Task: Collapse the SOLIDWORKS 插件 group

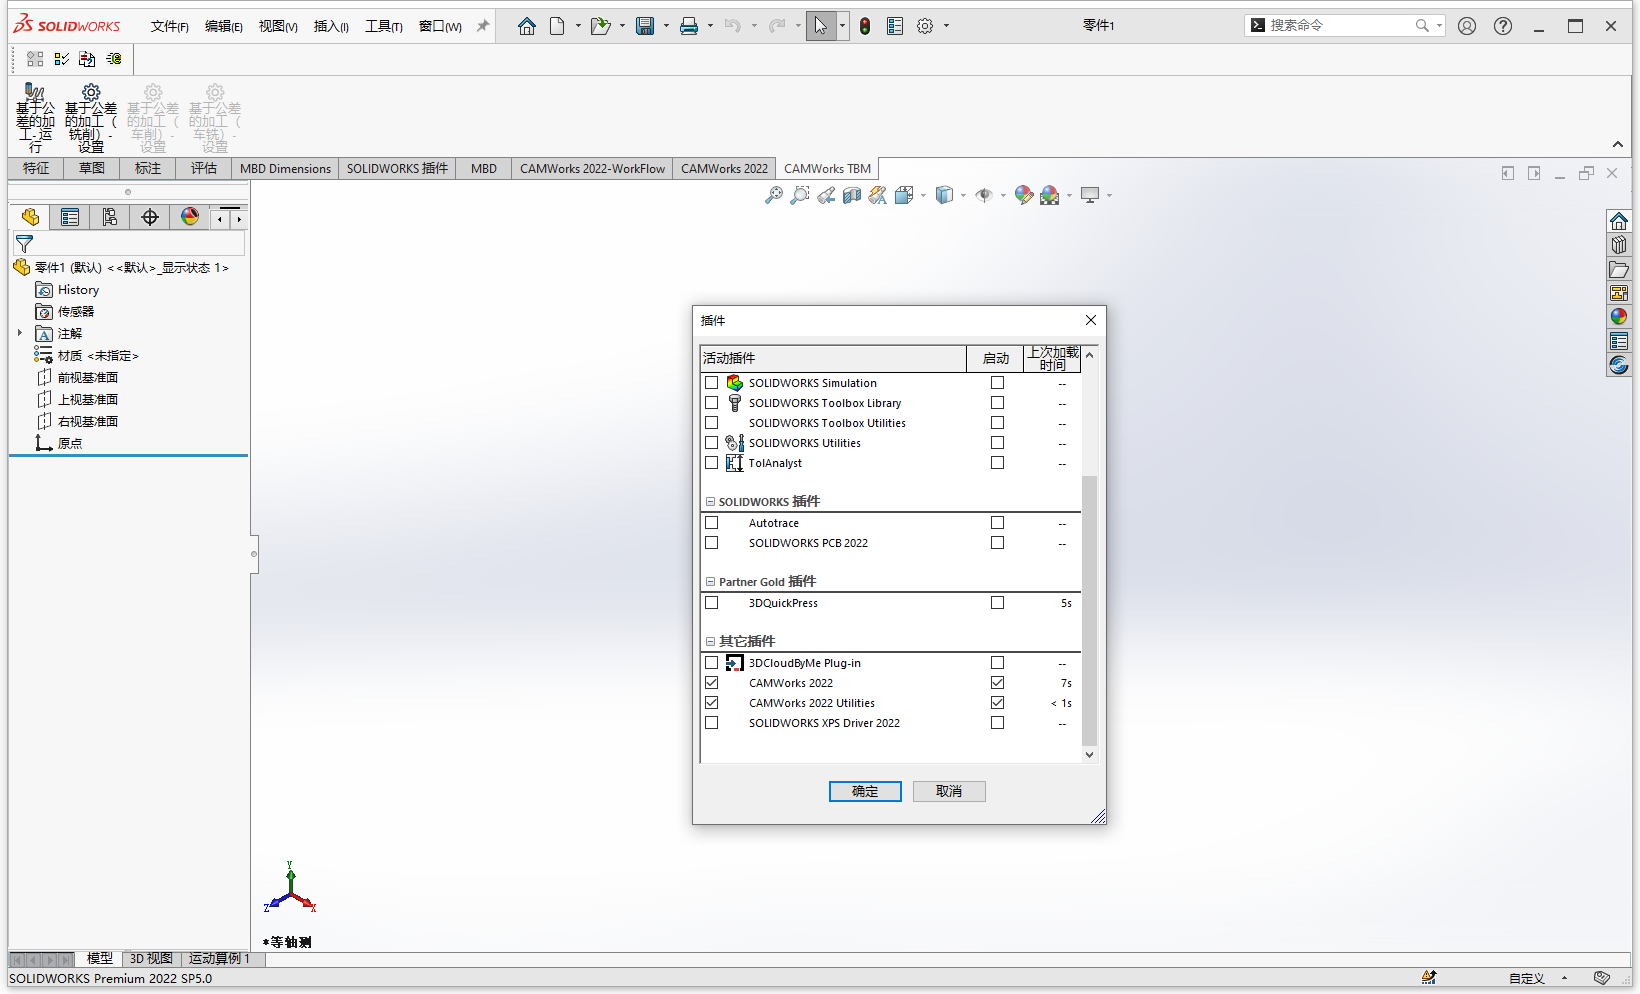Action: pos(711,502)
